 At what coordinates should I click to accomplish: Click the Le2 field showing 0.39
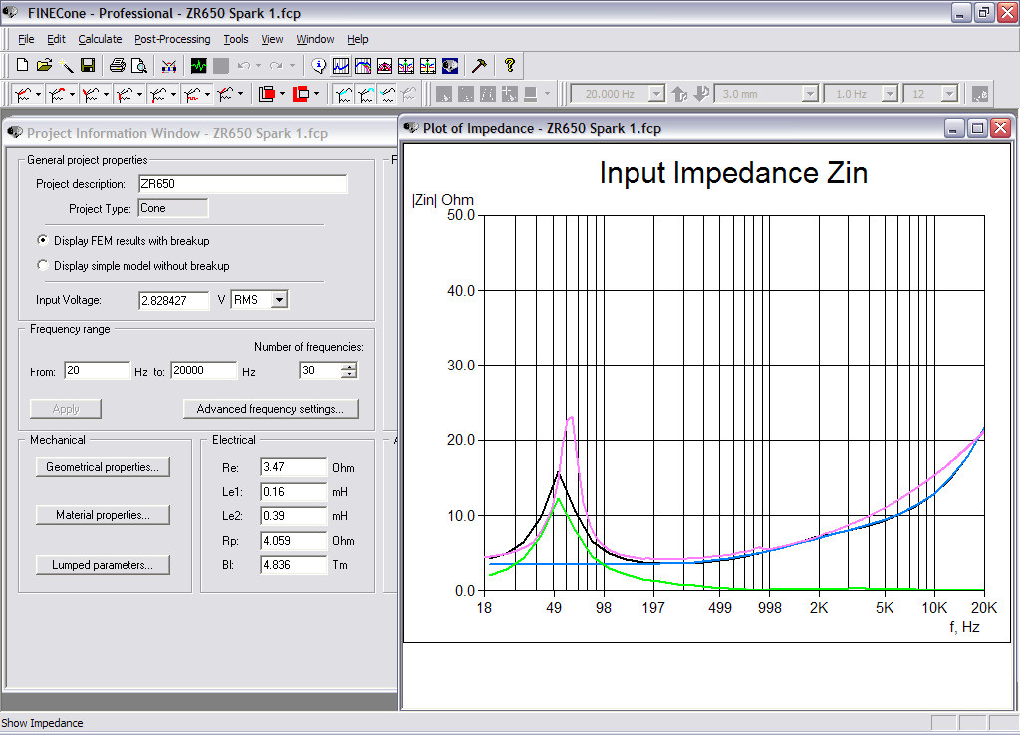293,516
